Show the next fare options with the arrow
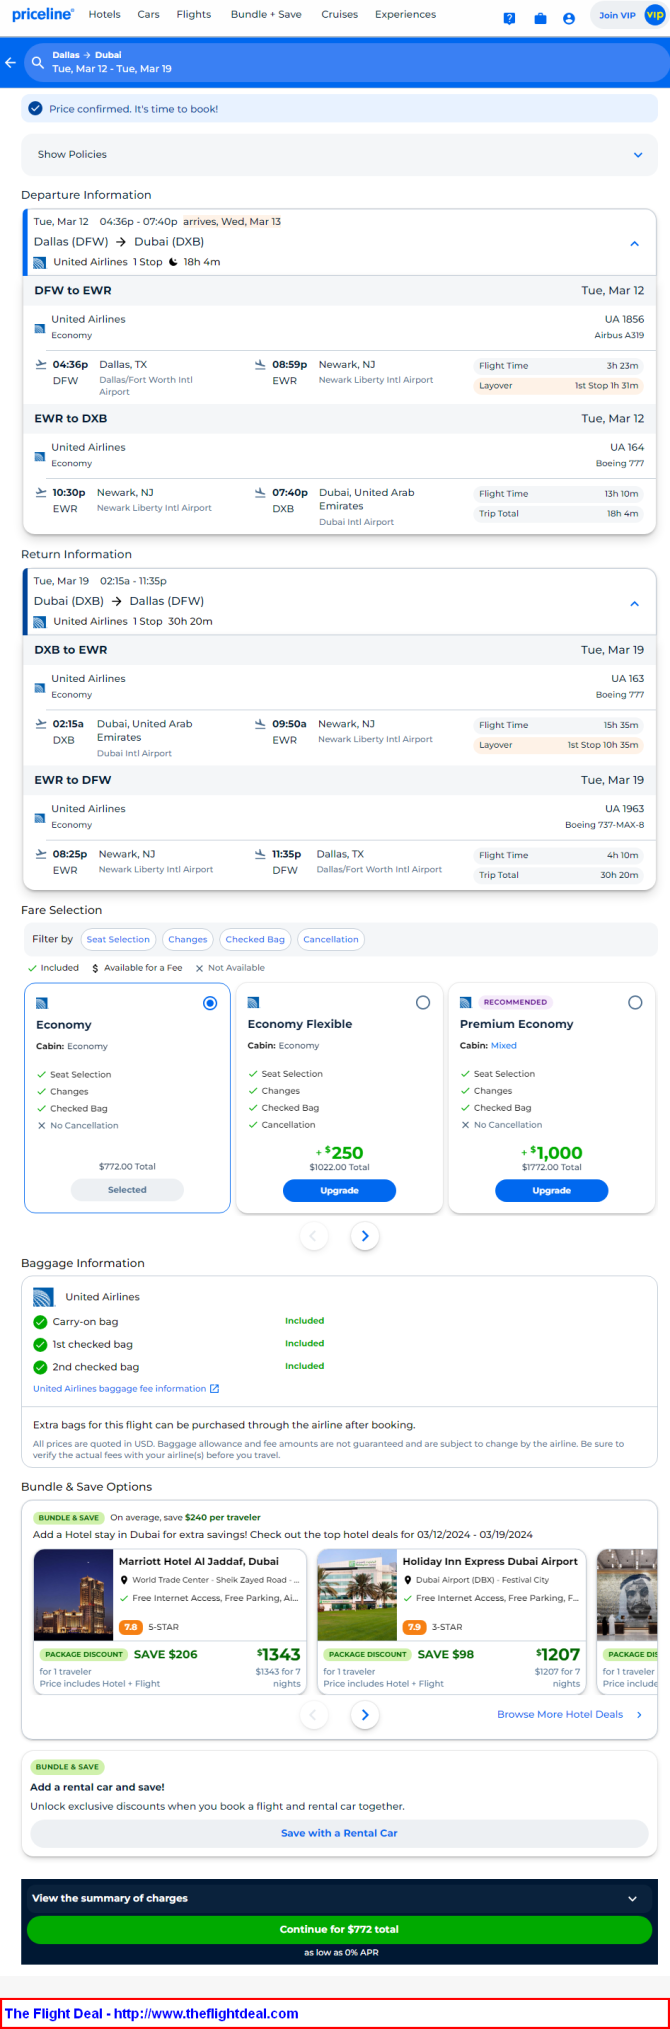 [365, 1236]
